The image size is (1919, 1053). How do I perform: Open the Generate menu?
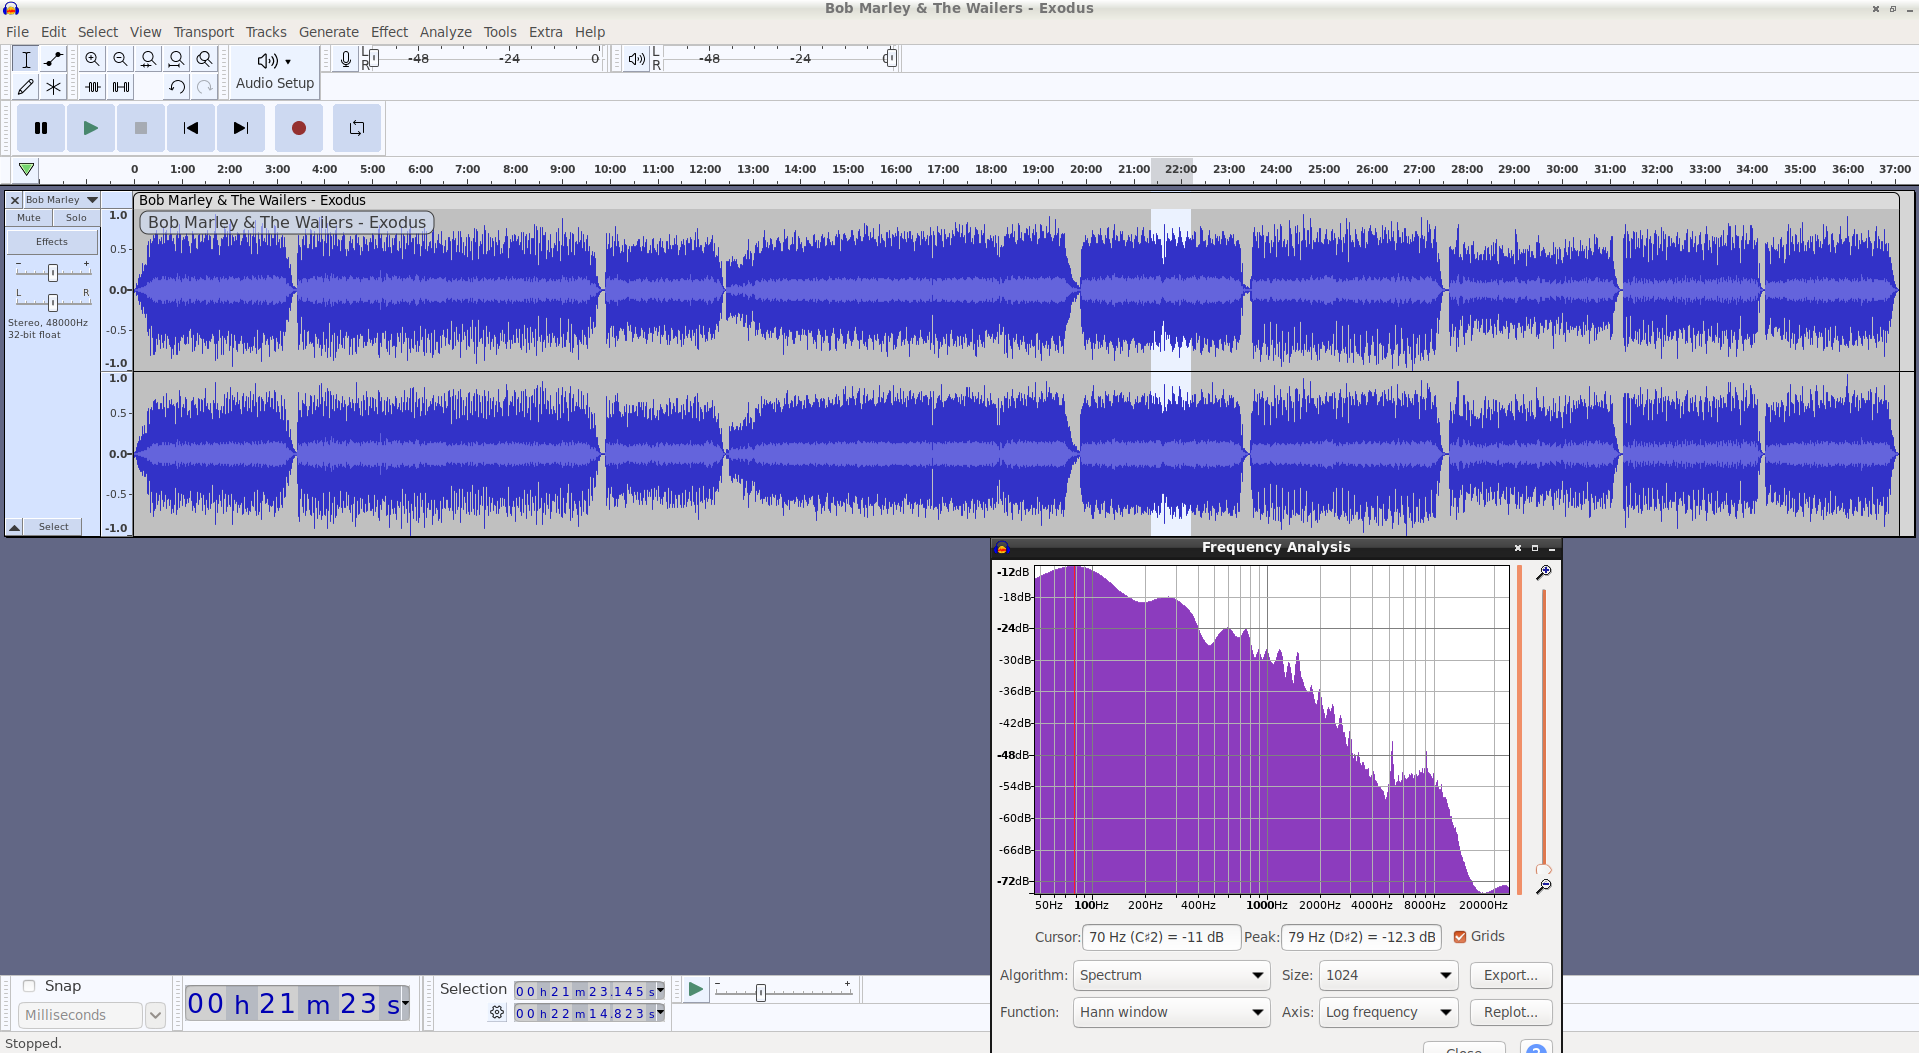pos(328,32)
